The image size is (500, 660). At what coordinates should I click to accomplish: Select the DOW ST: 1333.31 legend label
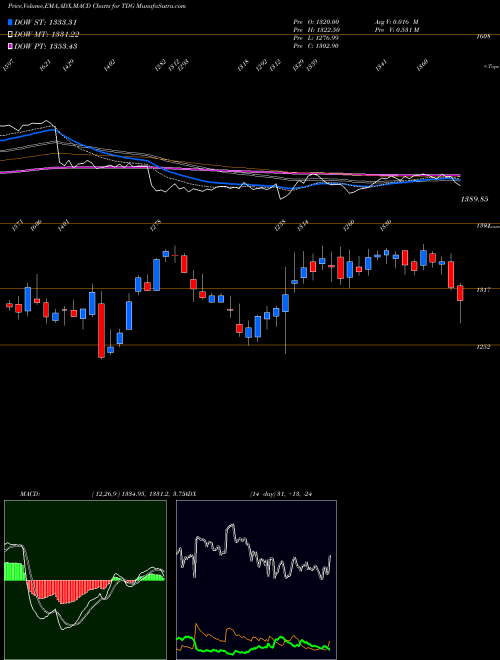coord(45,22)
